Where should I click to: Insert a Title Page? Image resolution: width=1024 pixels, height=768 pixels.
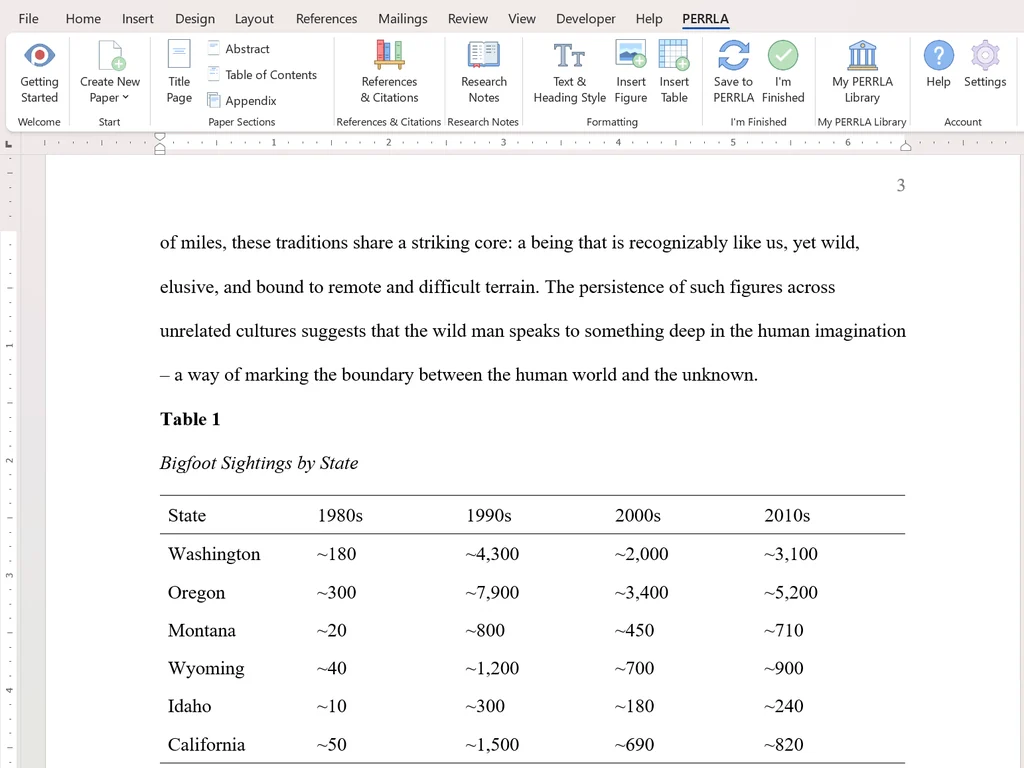click(179, 72)
